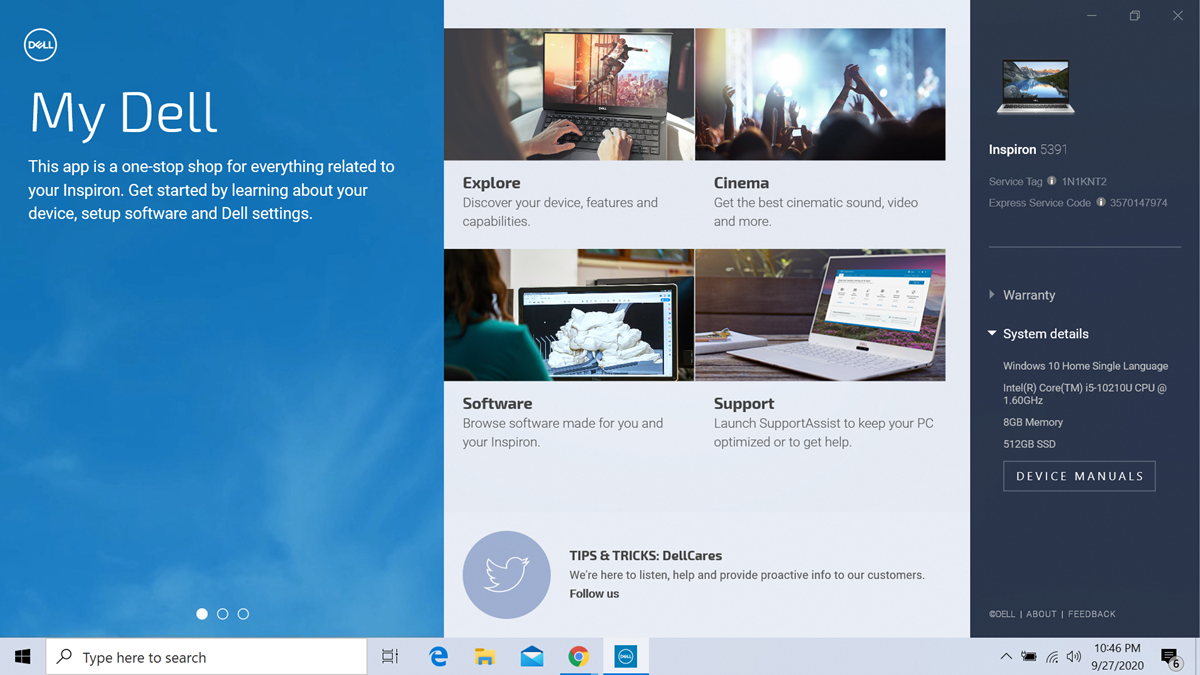The width and height of the screenshot is (1200, 675).
Task: Open the Mail app on the taskbar
Action: tap(532, 657)
